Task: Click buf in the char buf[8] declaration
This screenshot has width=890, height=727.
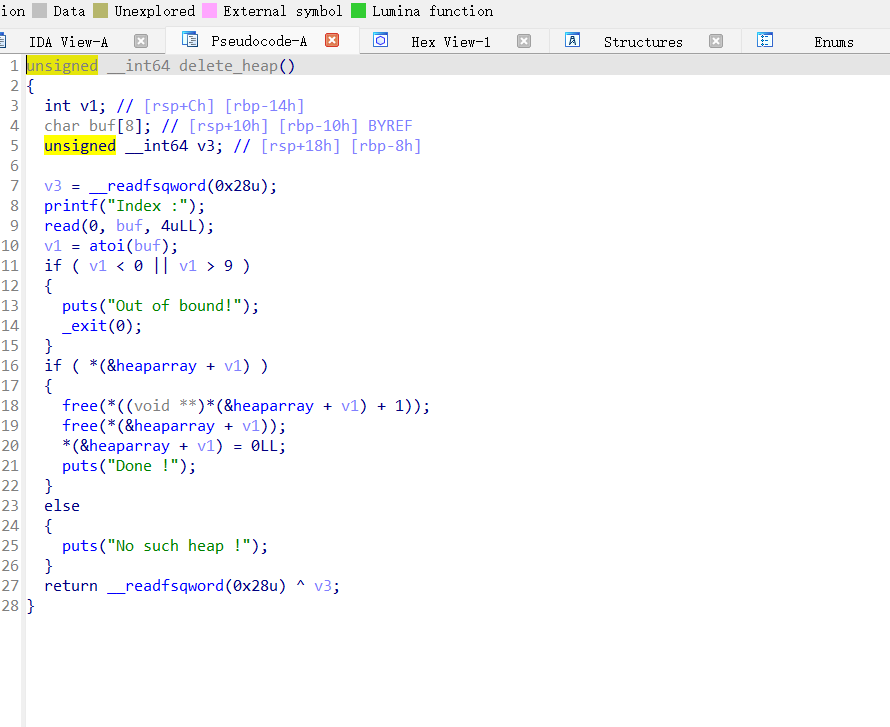Action: 102,126
